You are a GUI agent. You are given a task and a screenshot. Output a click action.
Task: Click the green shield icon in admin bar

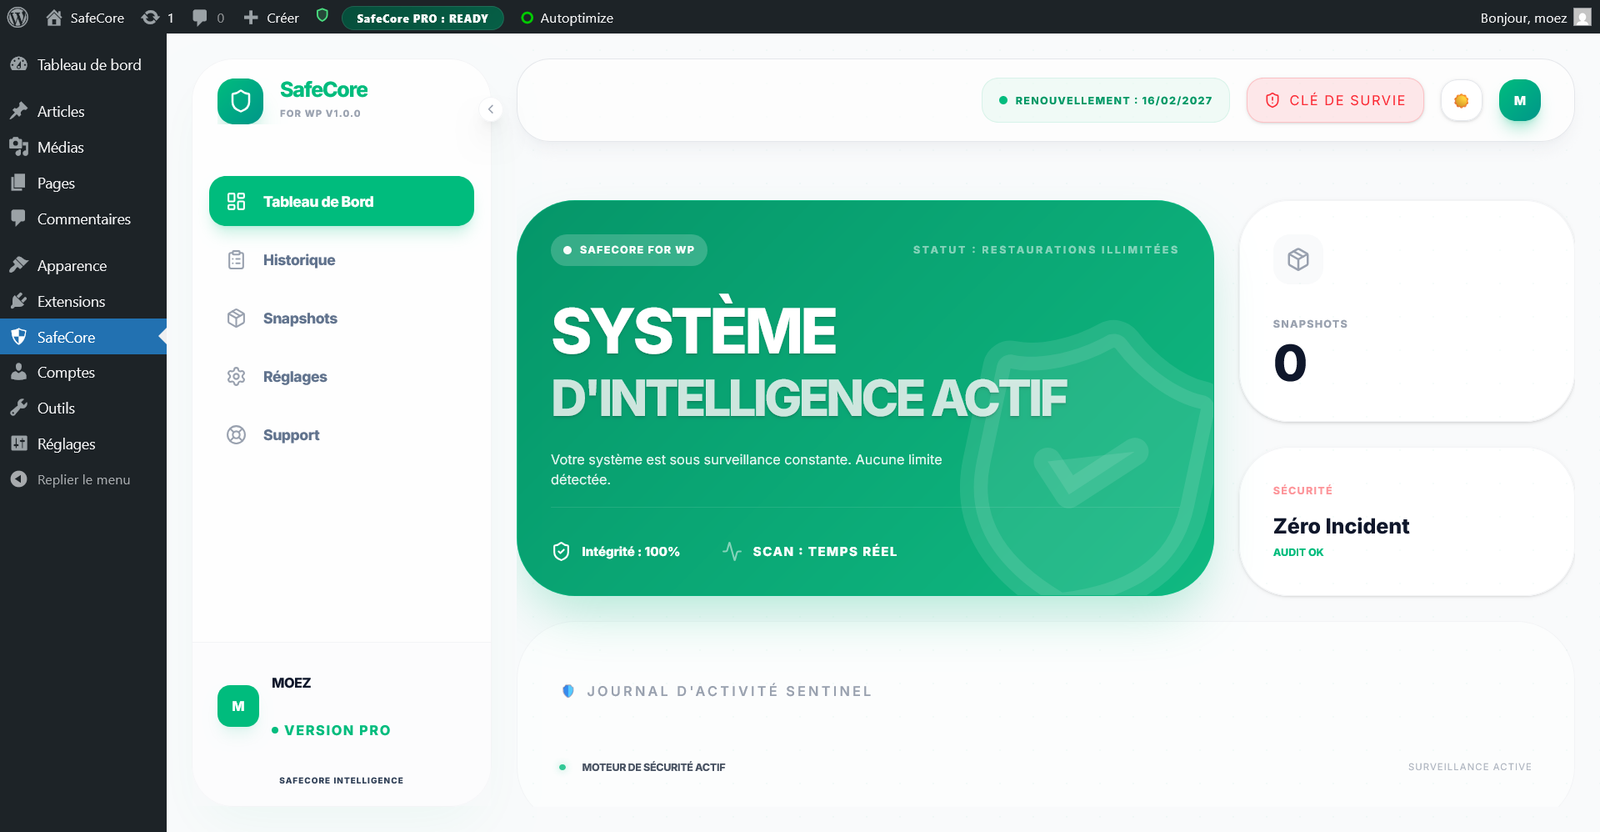[x=322, y=16]
